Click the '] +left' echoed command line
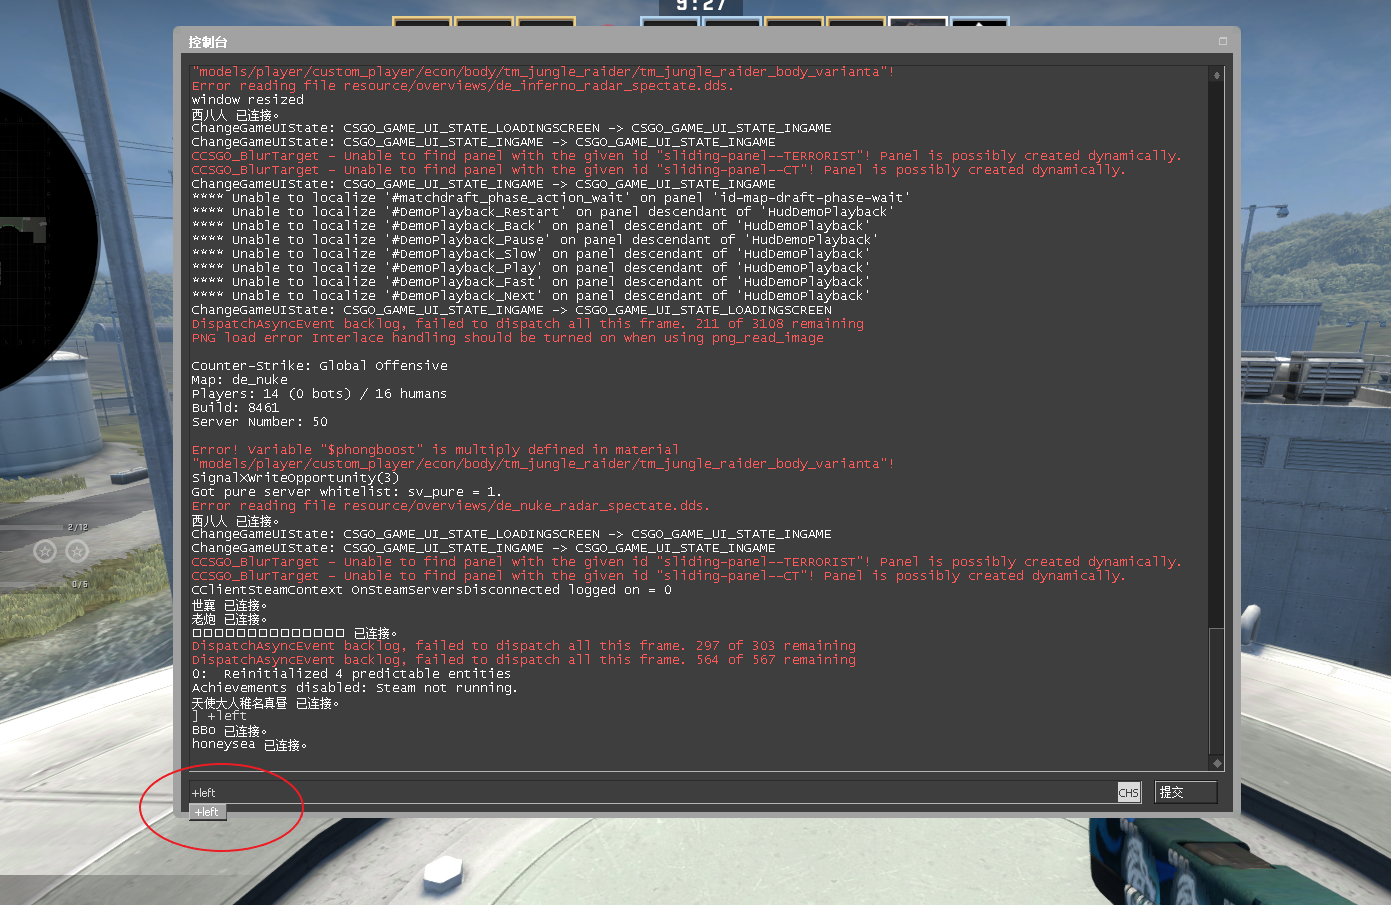The width and height of the screenshot is (1391, 905). [x=219, y=716]
